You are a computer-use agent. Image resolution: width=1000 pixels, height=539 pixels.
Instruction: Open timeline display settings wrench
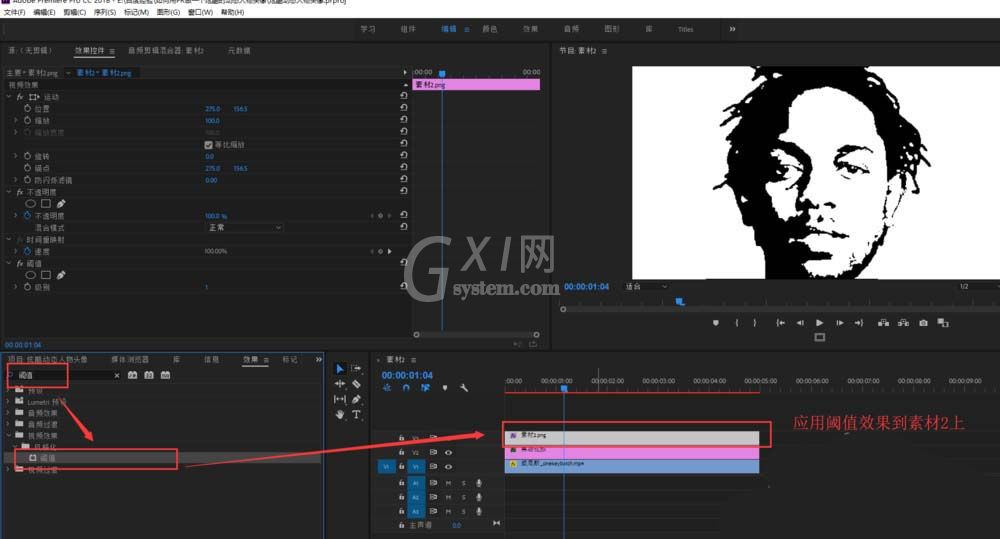pos(464,388)
